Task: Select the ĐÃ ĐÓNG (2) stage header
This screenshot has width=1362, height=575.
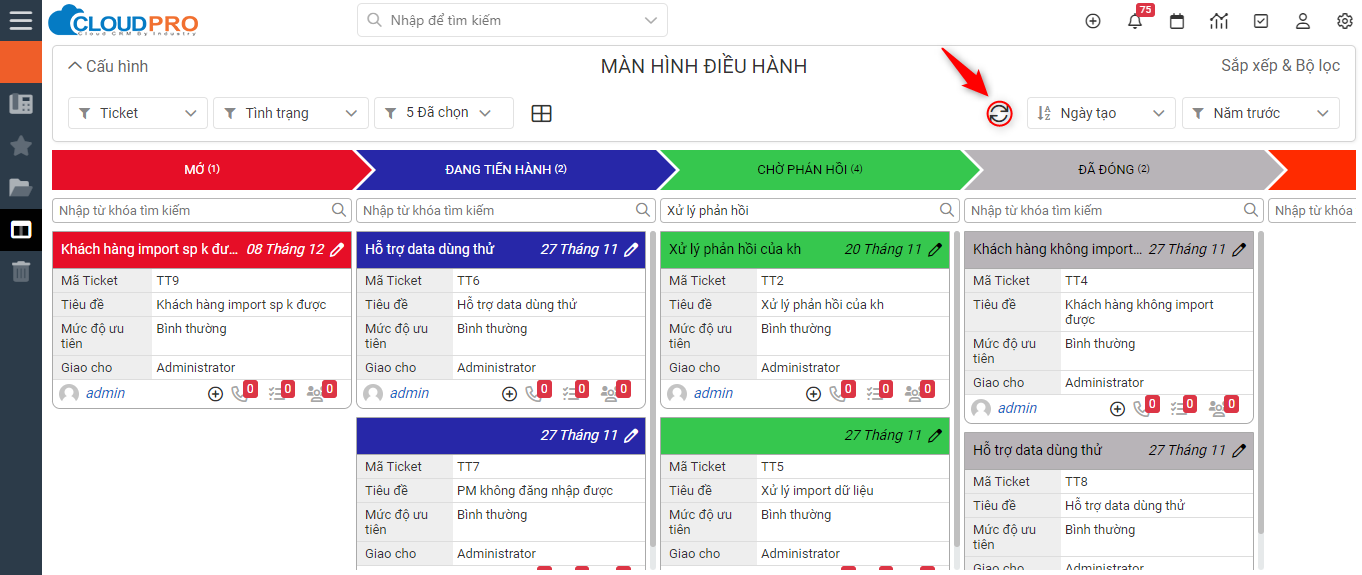Action: (1114, 170)
